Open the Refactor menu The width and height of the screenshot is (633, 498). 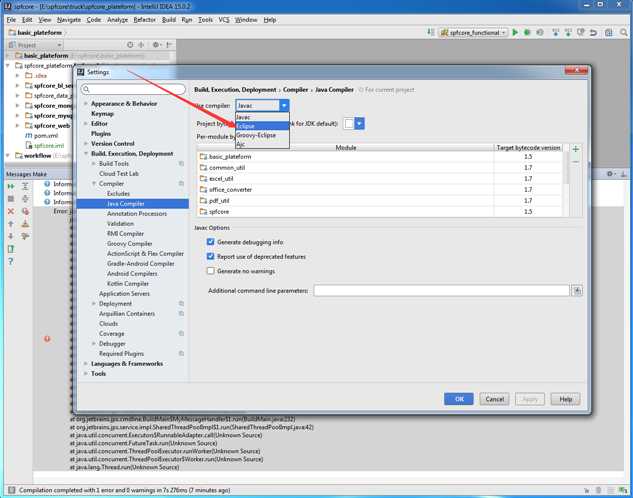(144, 19)
